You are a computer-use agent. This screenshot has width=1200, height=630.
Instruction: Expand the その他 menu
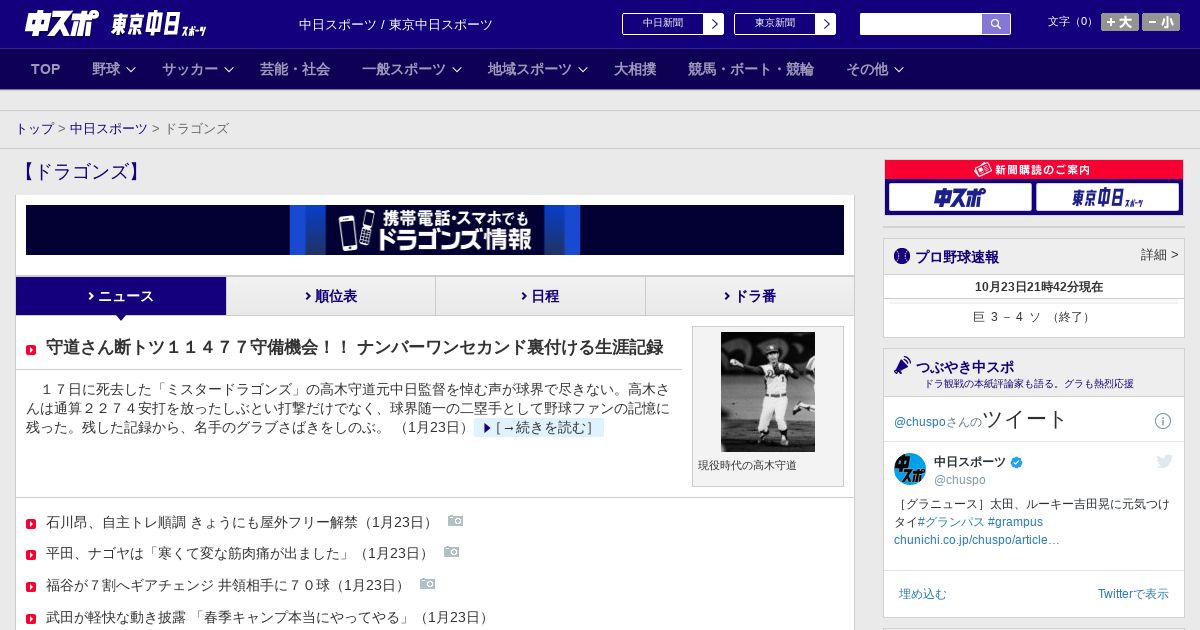(875, 69)
